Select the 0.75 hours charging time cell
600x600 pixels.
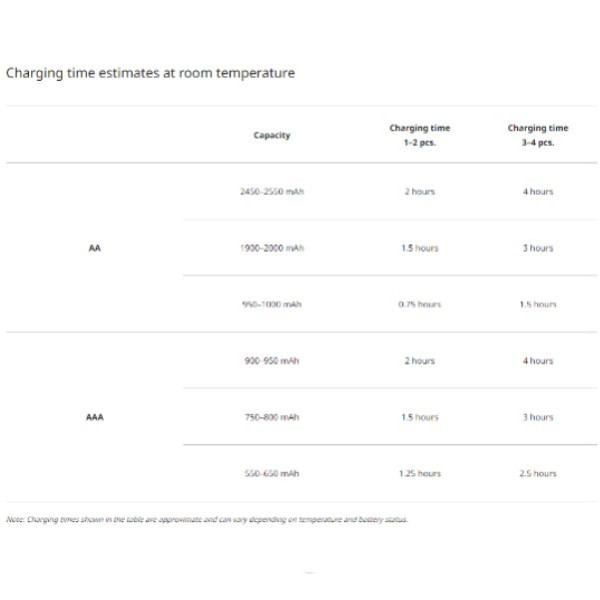420,304
